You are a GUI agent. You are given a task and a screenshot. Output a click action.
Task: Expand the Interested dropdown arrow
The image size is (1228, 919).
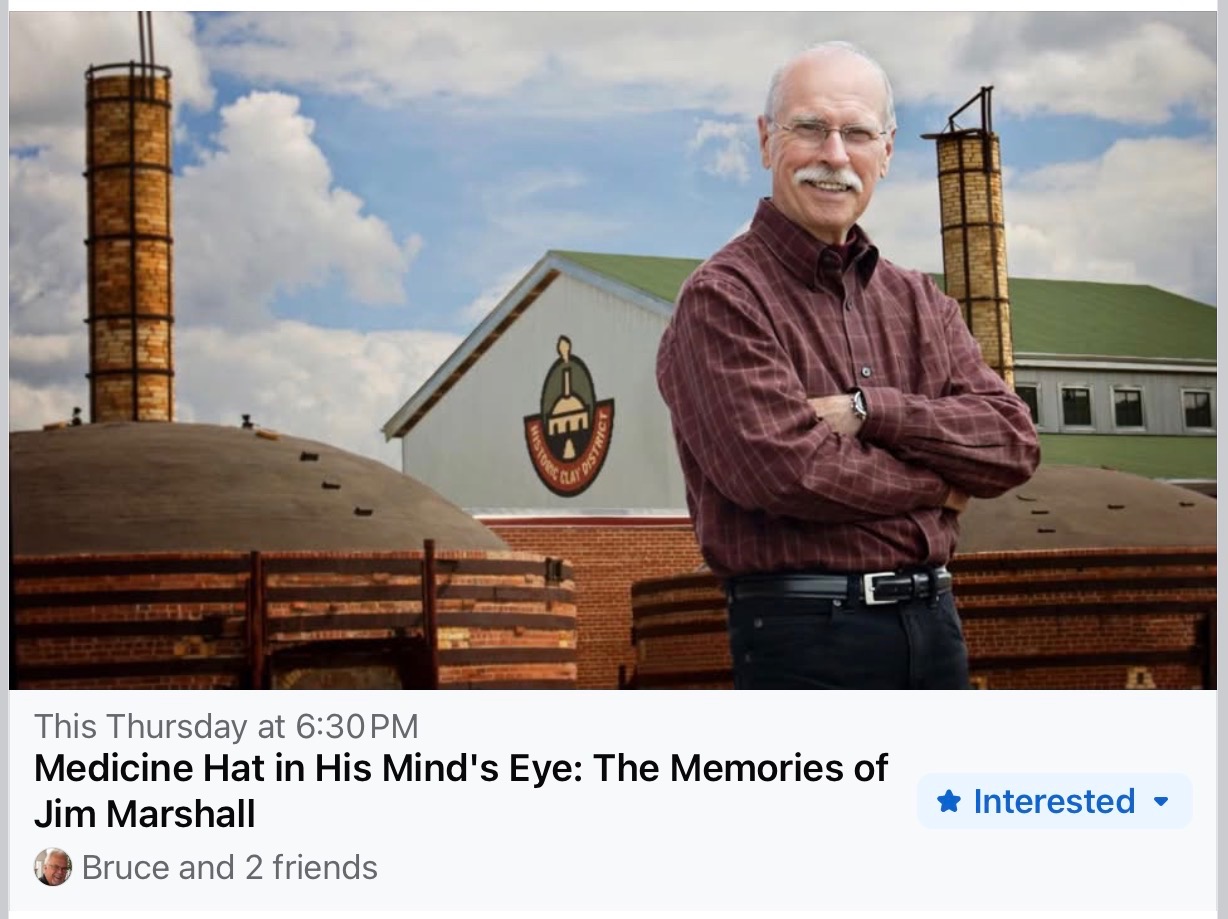pos(1161,802)
